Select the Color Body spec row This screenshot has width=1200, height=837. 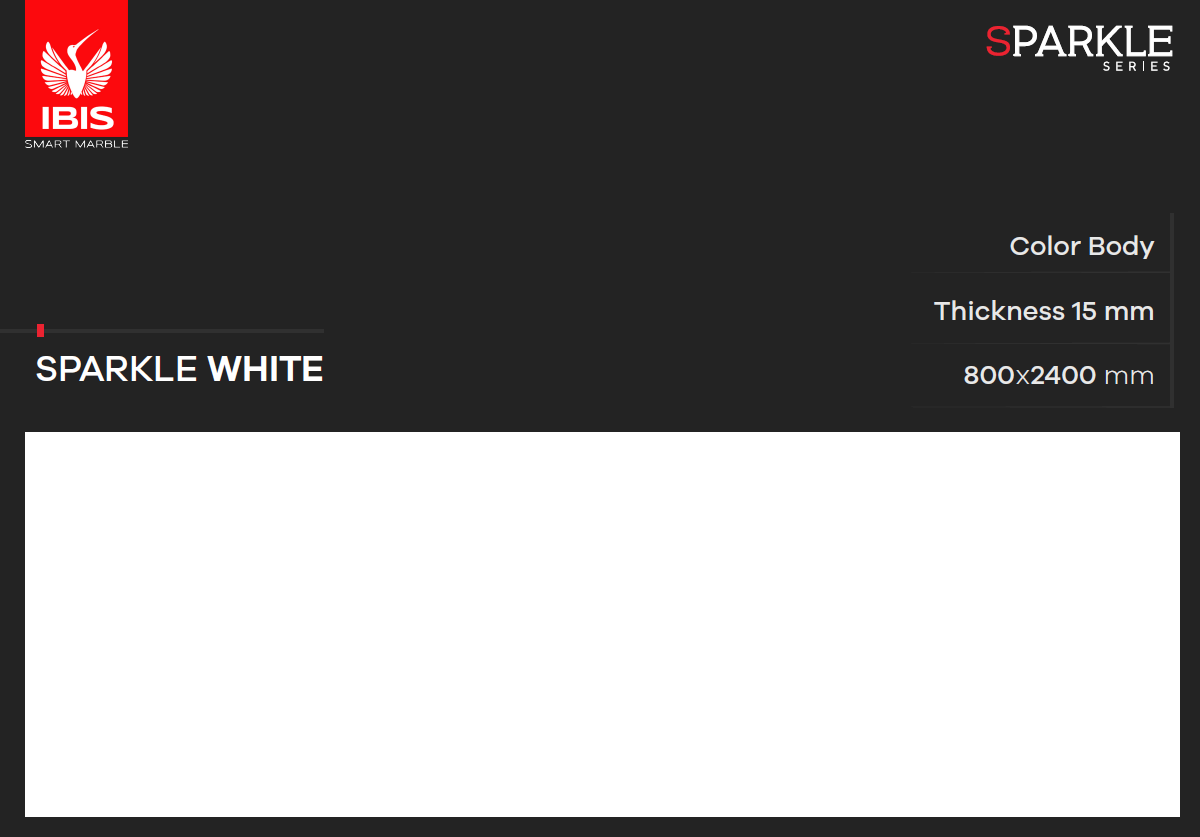coord(1040,245)
